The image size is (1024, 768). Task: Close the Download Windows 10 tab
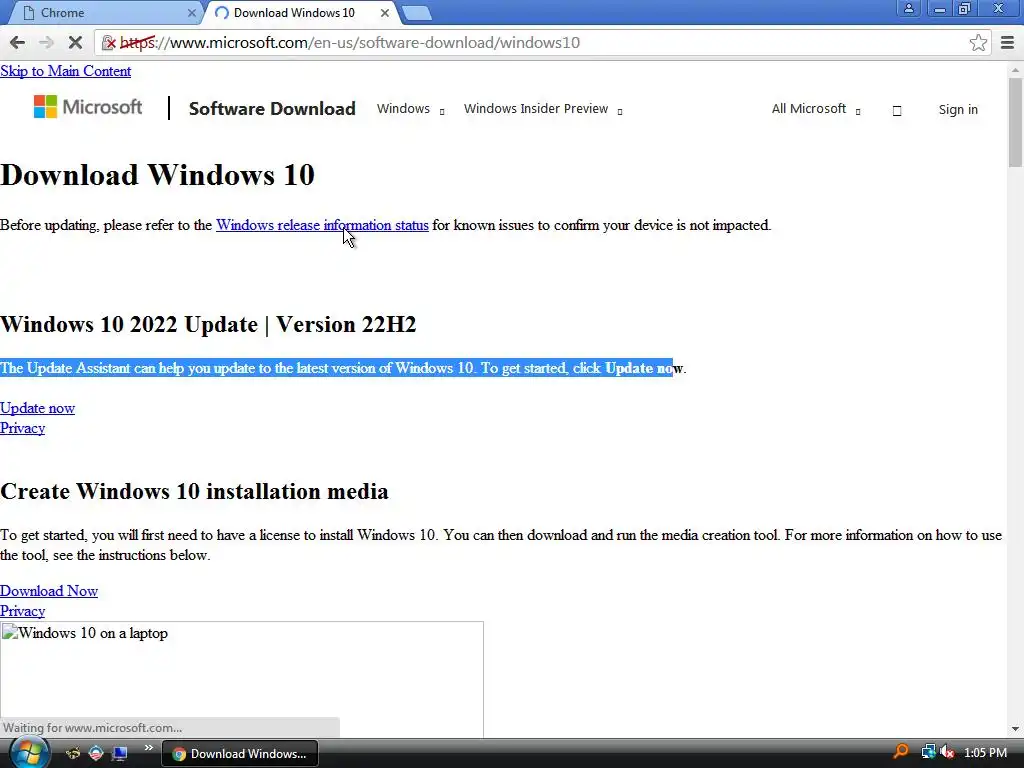point(385,13)
